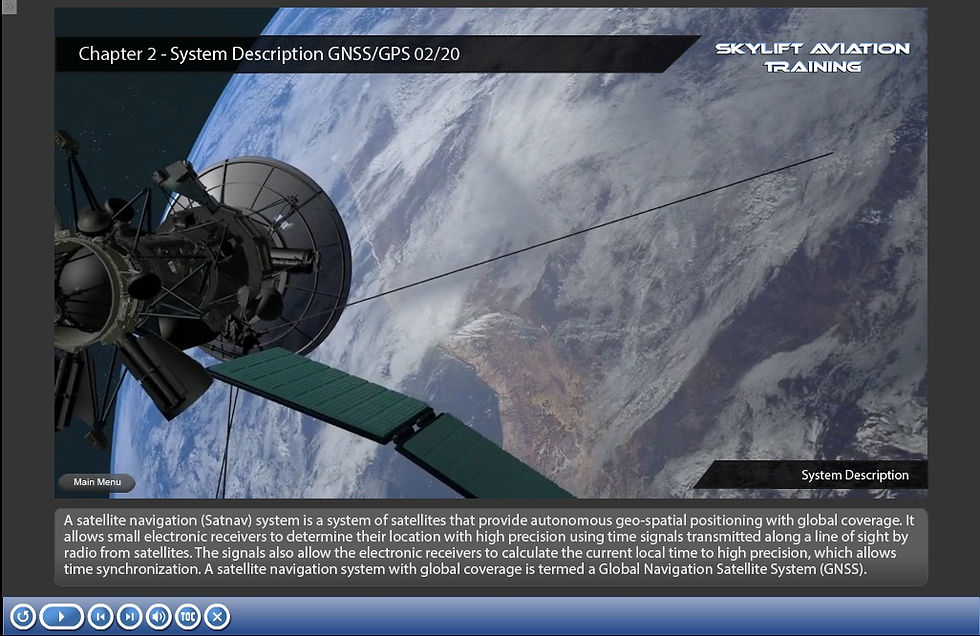Expand the side panel chevron at top-left
Image resolution: width=980 pixels, height=636 pixels.
[x=8, y=6]
